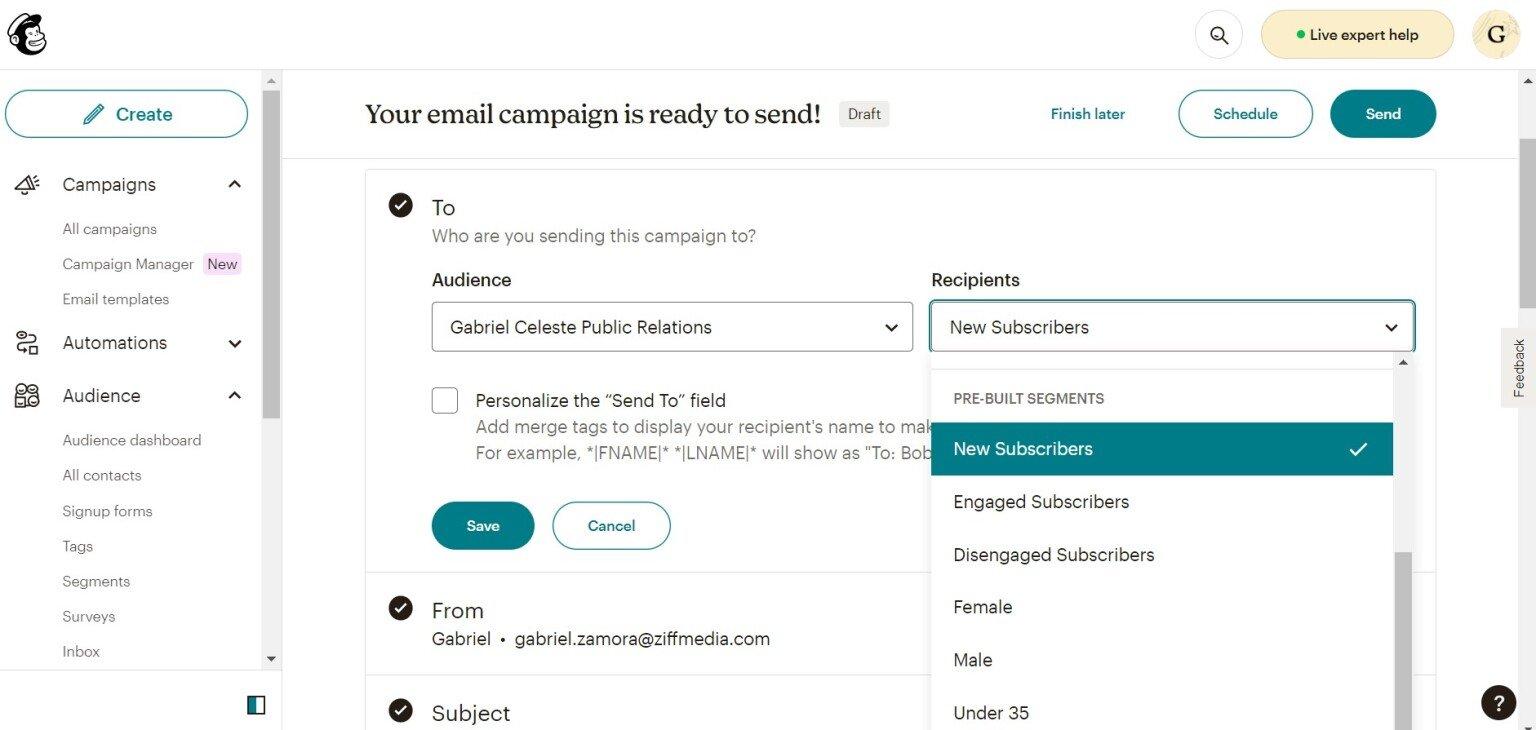Click the Audience contacts icon
Screen dimensions: 1536x730
(x=27, y=396)
